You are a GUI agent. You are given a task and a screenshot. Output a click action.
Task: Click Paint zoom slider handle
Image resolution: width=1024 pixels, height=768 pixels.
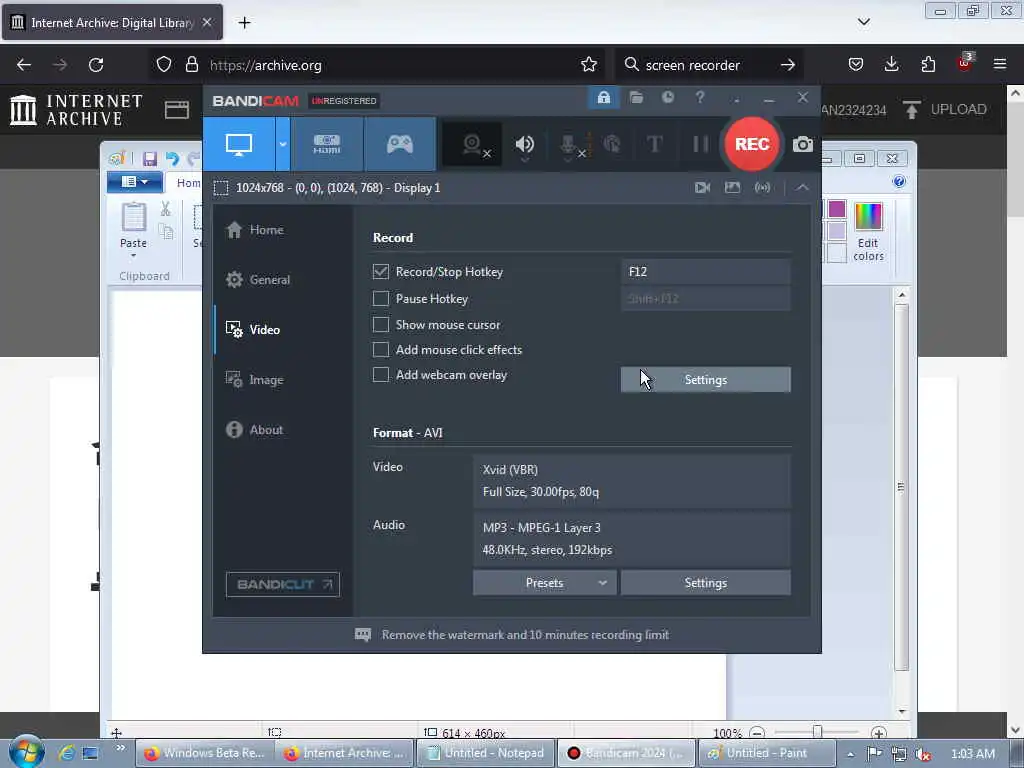(817, 731)
